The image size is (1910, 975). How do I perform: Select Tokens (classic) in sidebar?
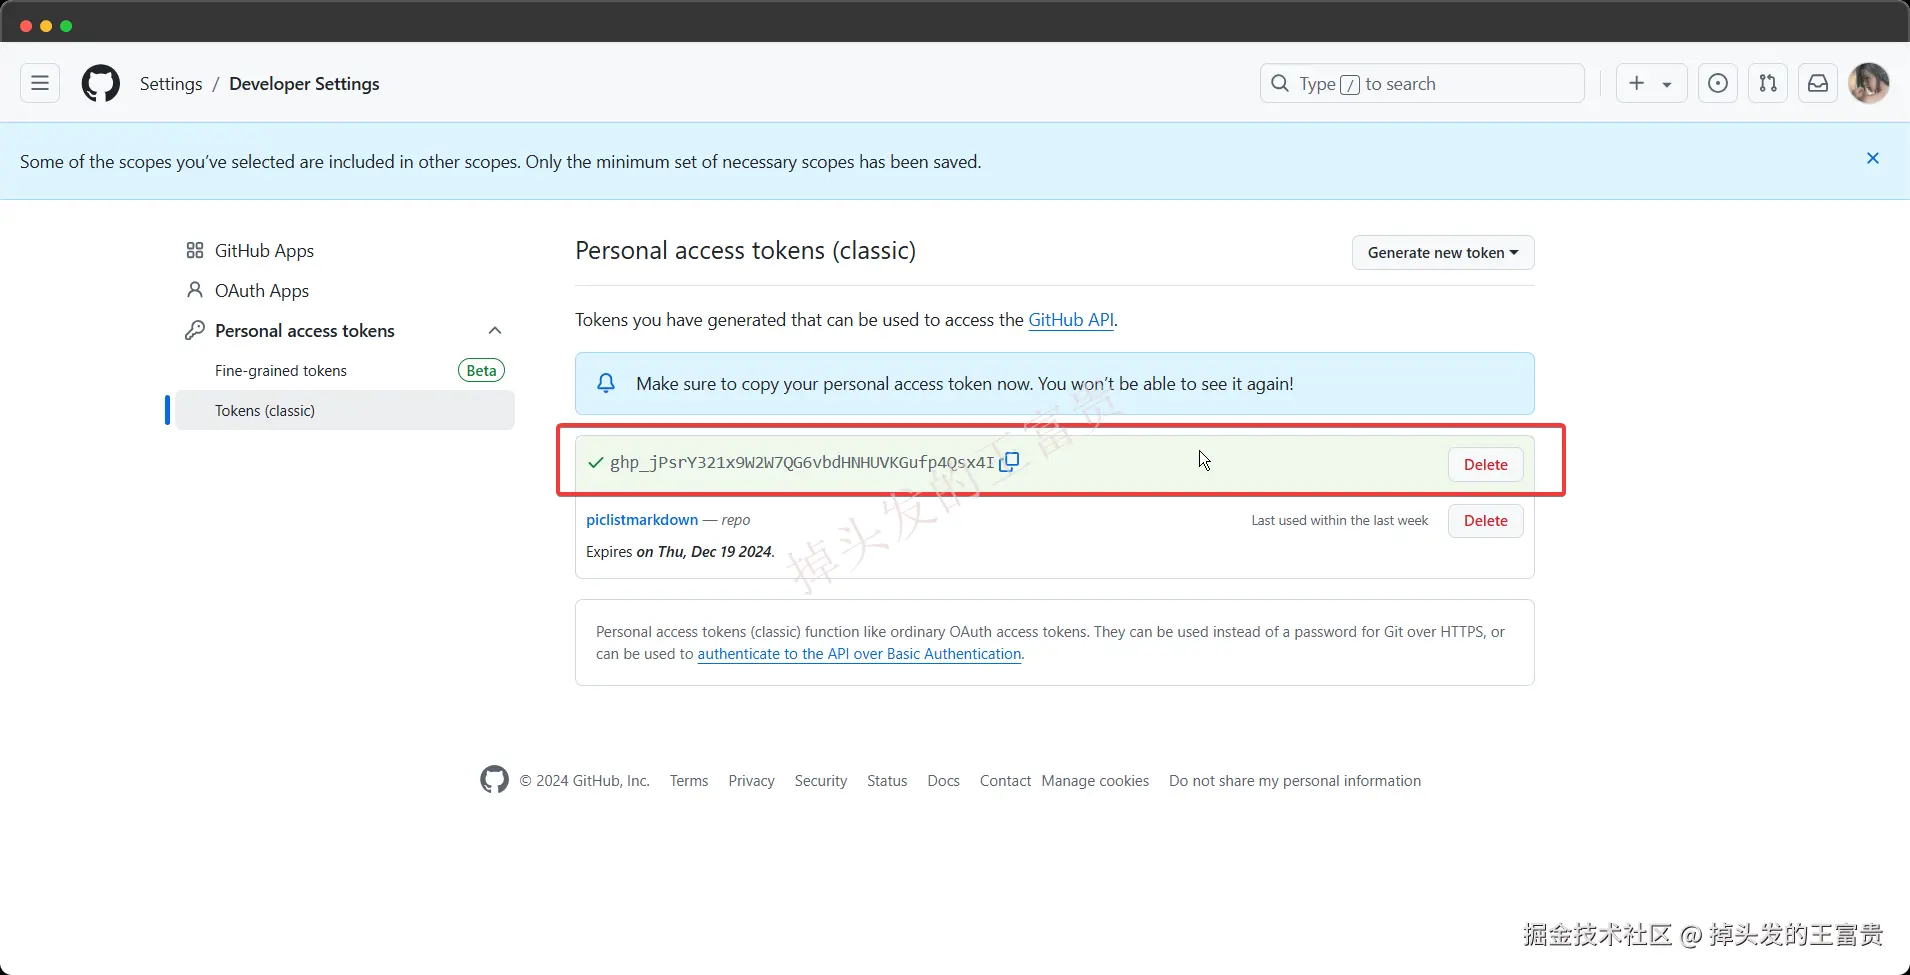click(345, 410)
